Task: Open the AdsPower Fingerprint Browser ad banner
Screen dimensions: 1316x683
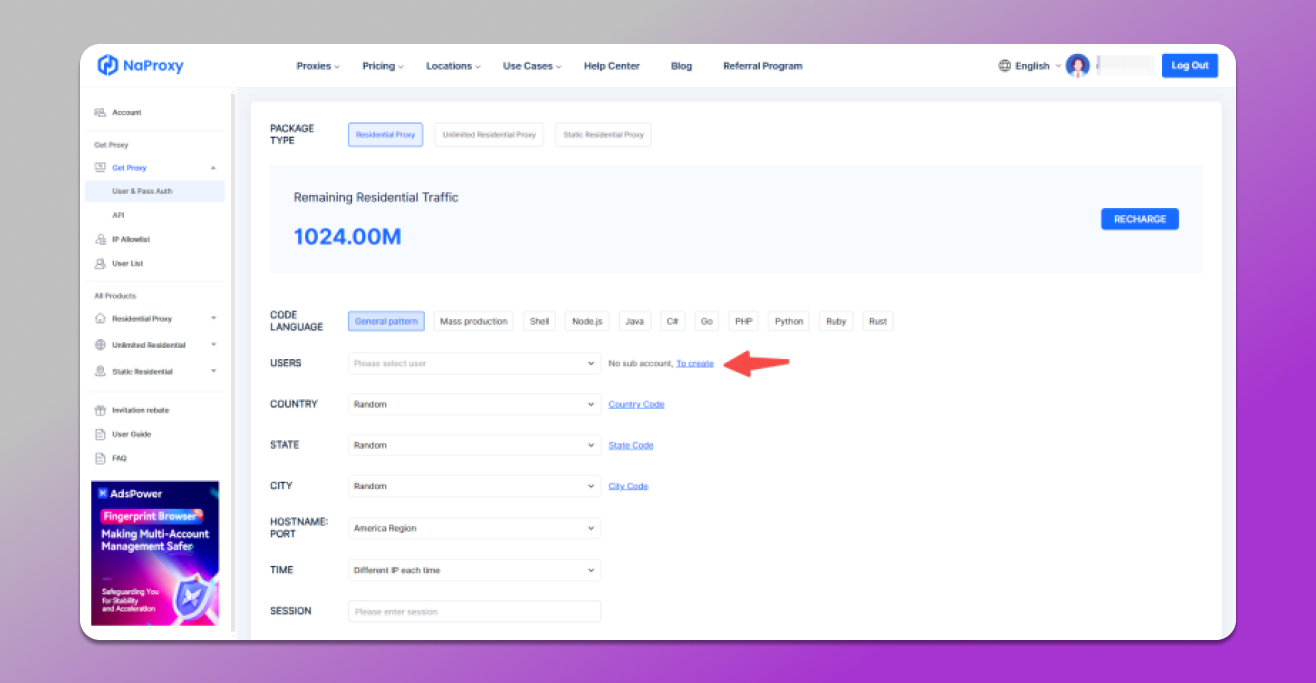Action: (x=155, y=553)
